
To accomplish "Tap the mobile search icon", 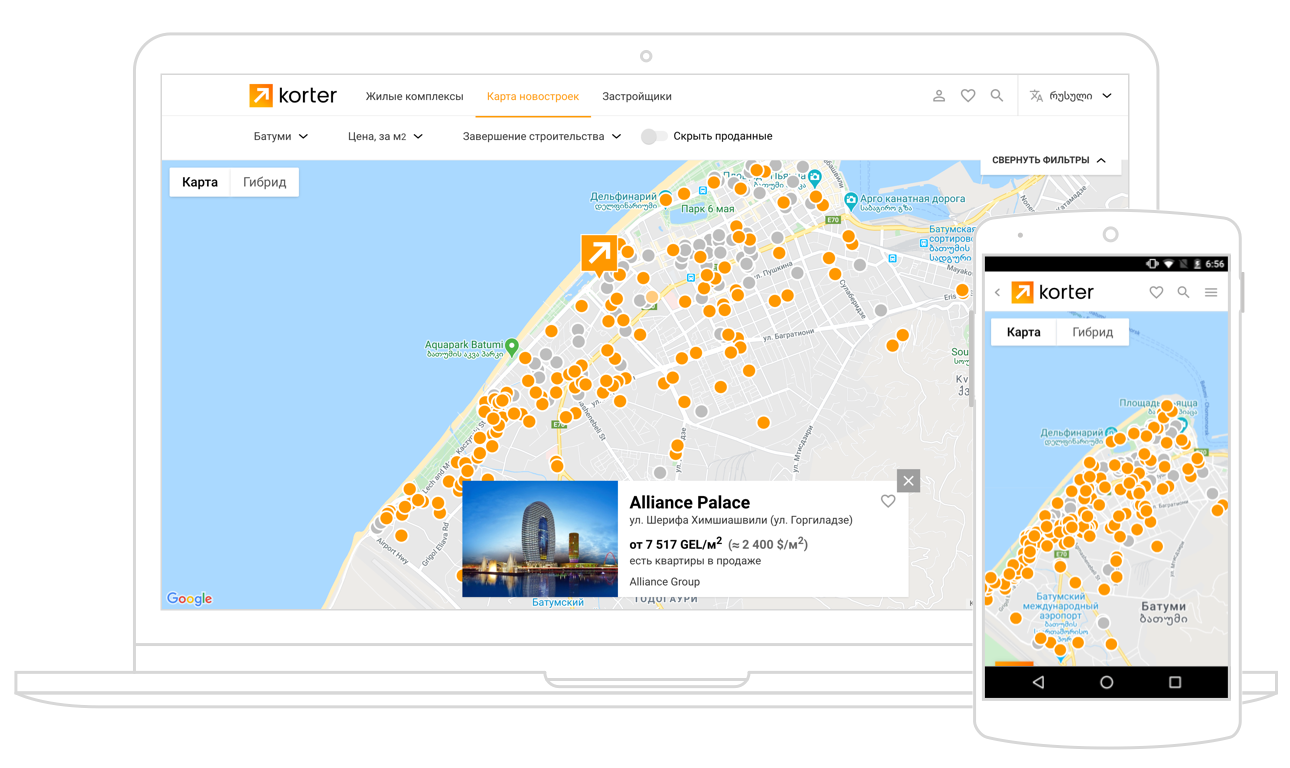I will [1183, 293].
